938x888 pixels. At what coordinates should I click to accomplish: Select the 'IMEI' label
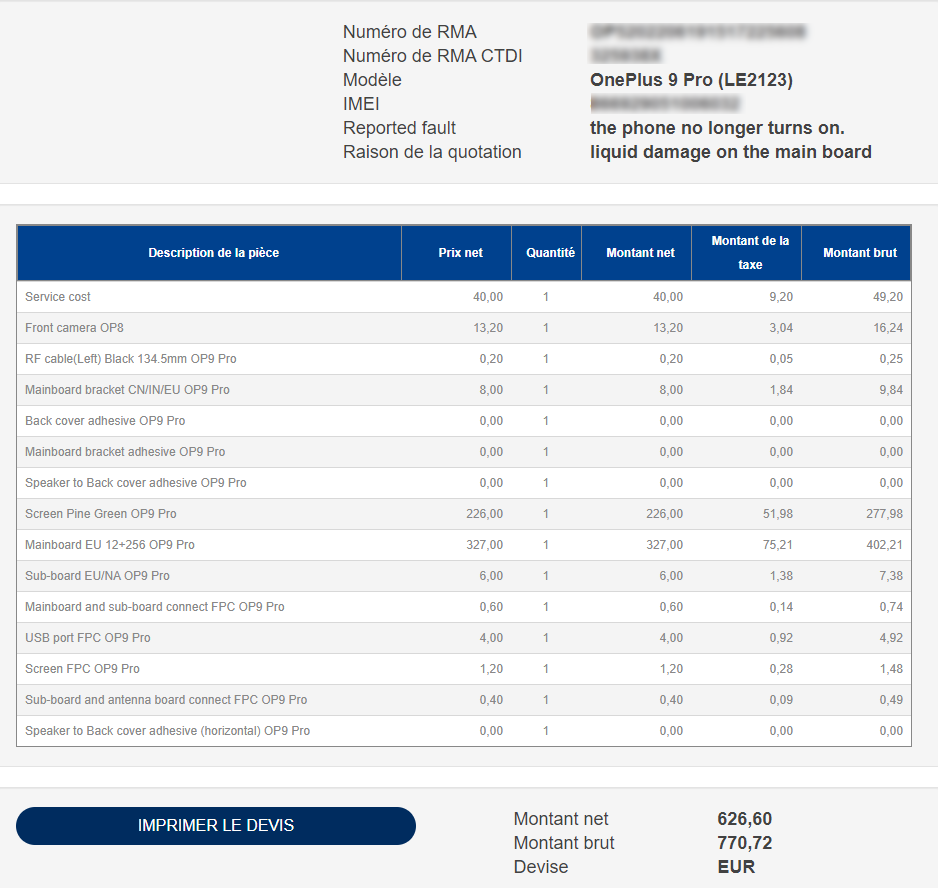(361, 104)
